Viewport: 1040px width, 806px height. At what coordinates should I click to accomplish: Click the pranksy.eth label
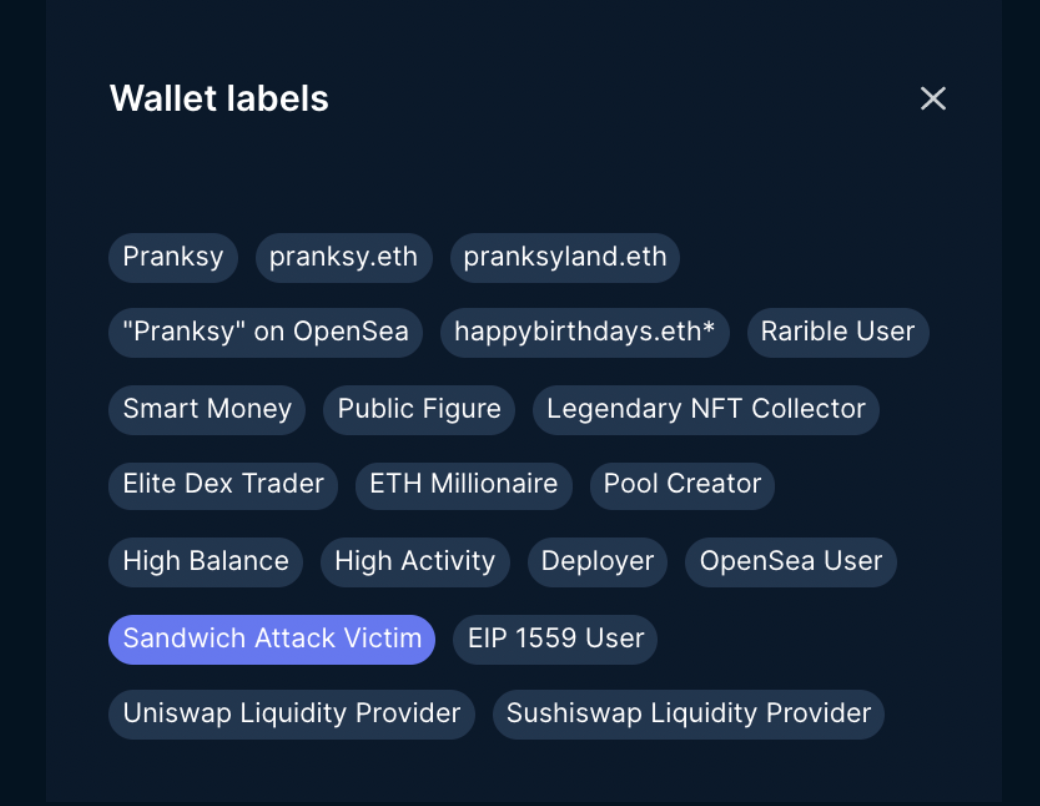tap(344, 257)
